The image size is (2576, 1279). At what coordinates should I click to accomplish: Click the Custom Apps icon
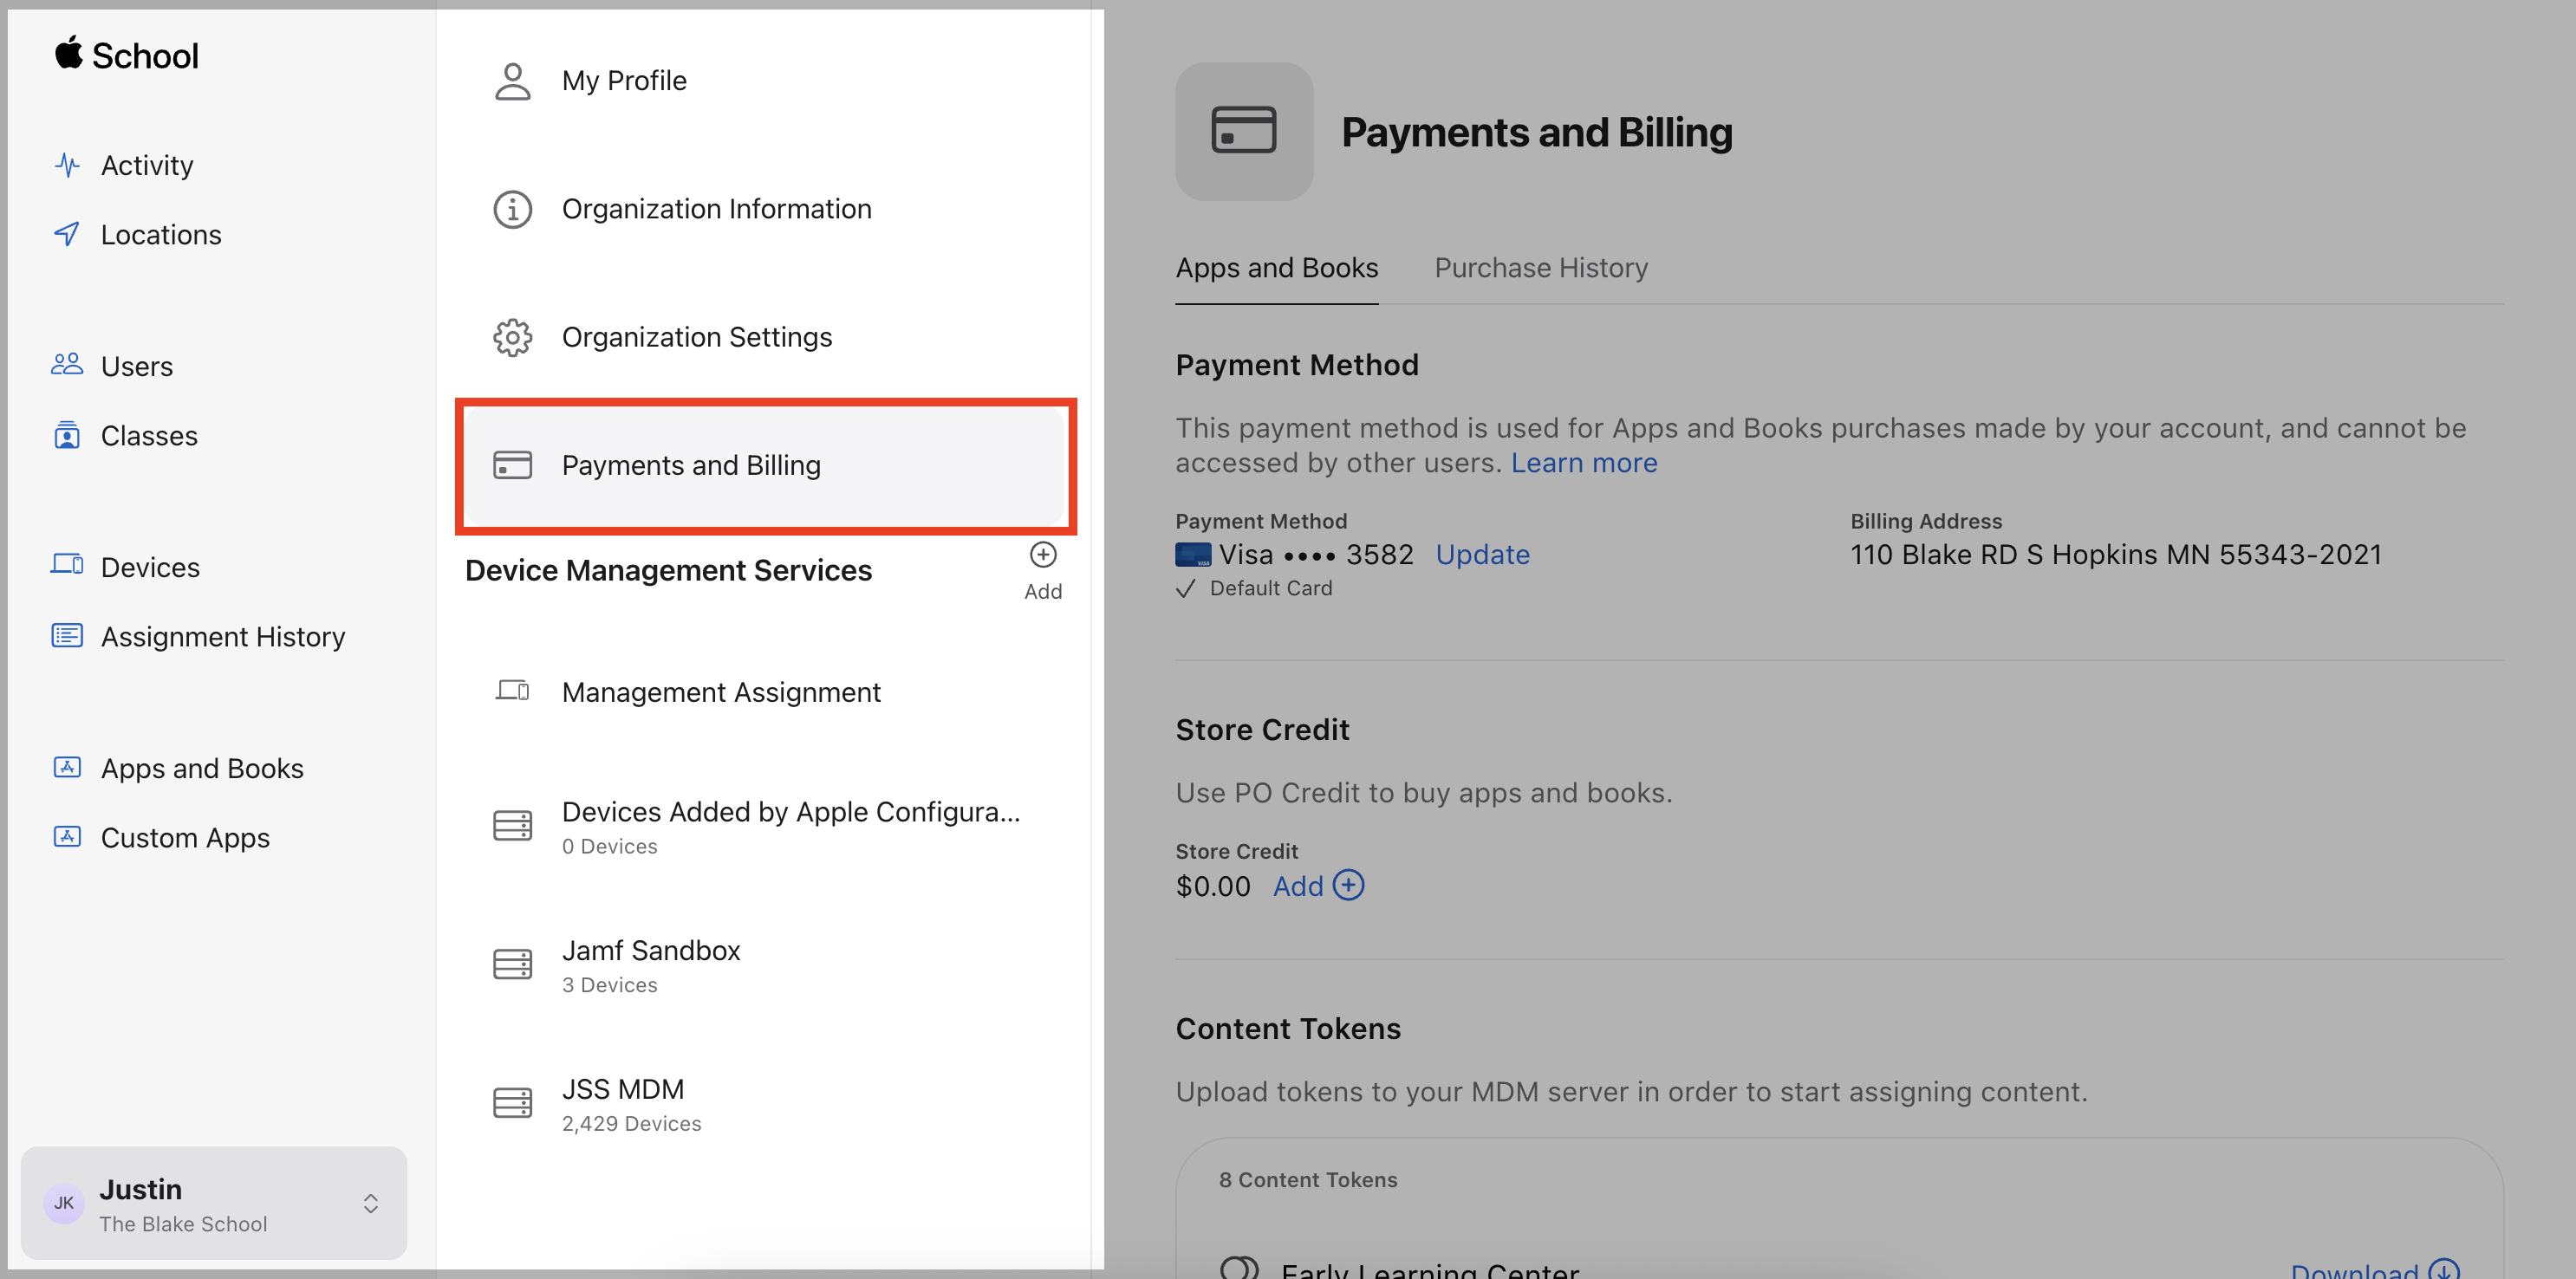(67, 836)
